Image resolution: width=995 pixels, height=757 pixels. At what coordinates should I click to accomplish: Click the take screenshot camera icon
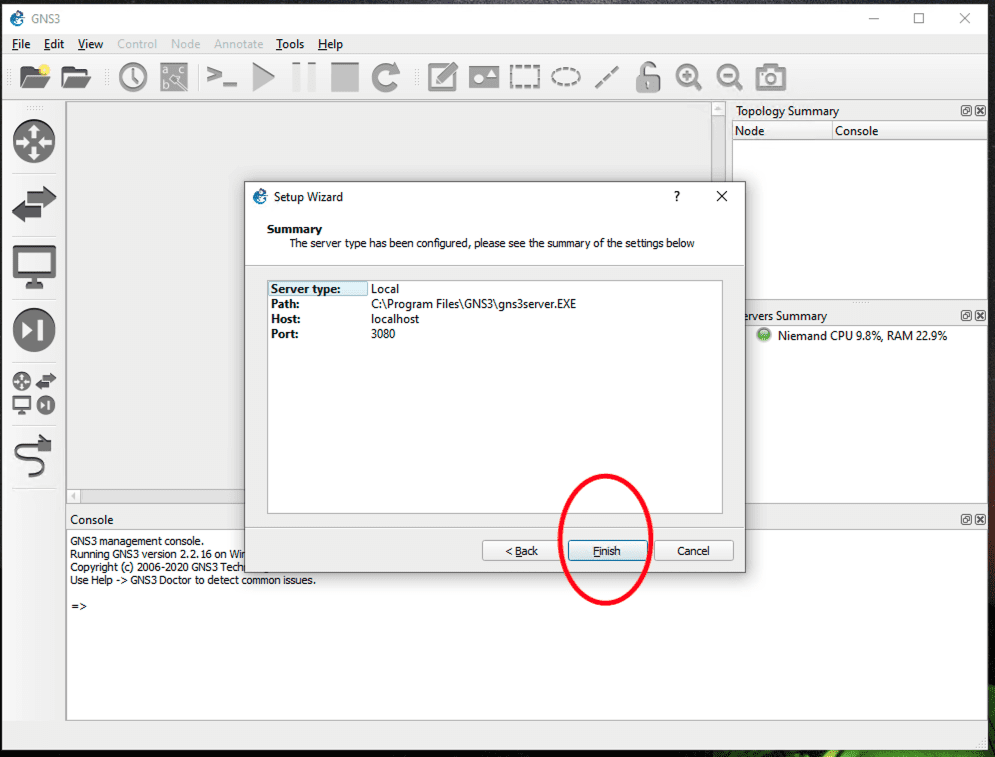(x=770, y=77)
